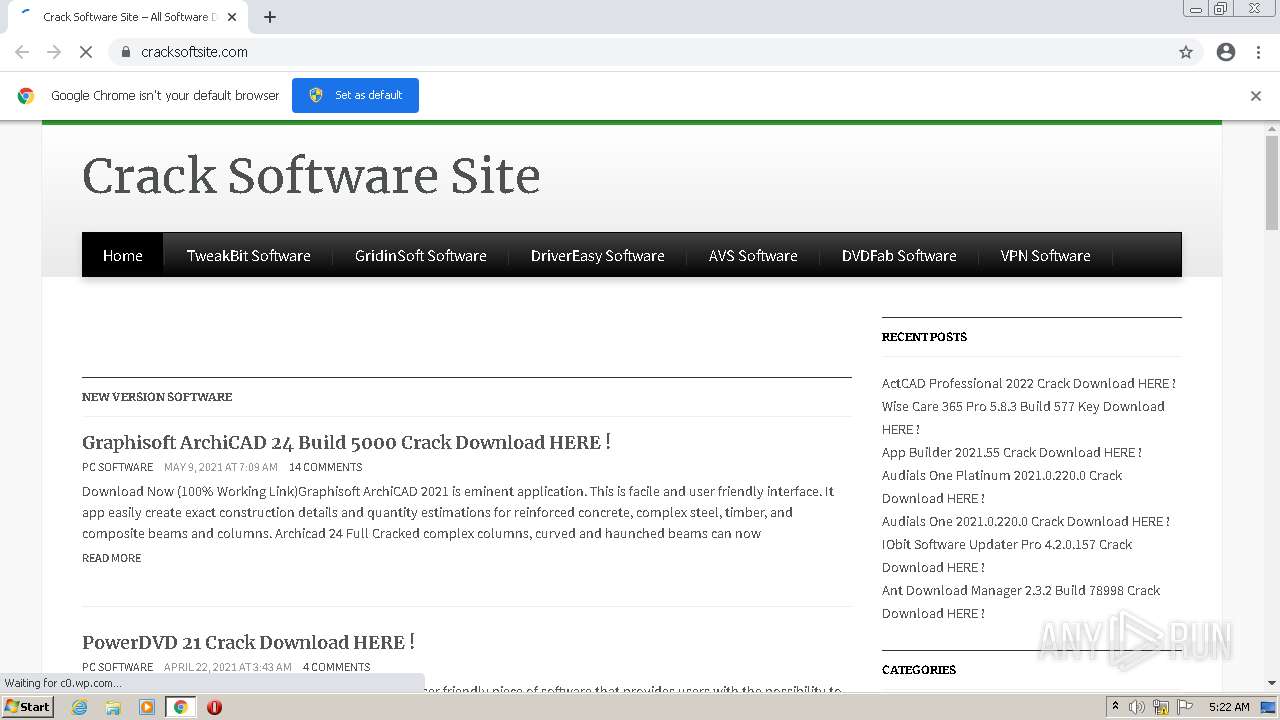Open the Chrome profile avatar menu

pos(1226,52)
